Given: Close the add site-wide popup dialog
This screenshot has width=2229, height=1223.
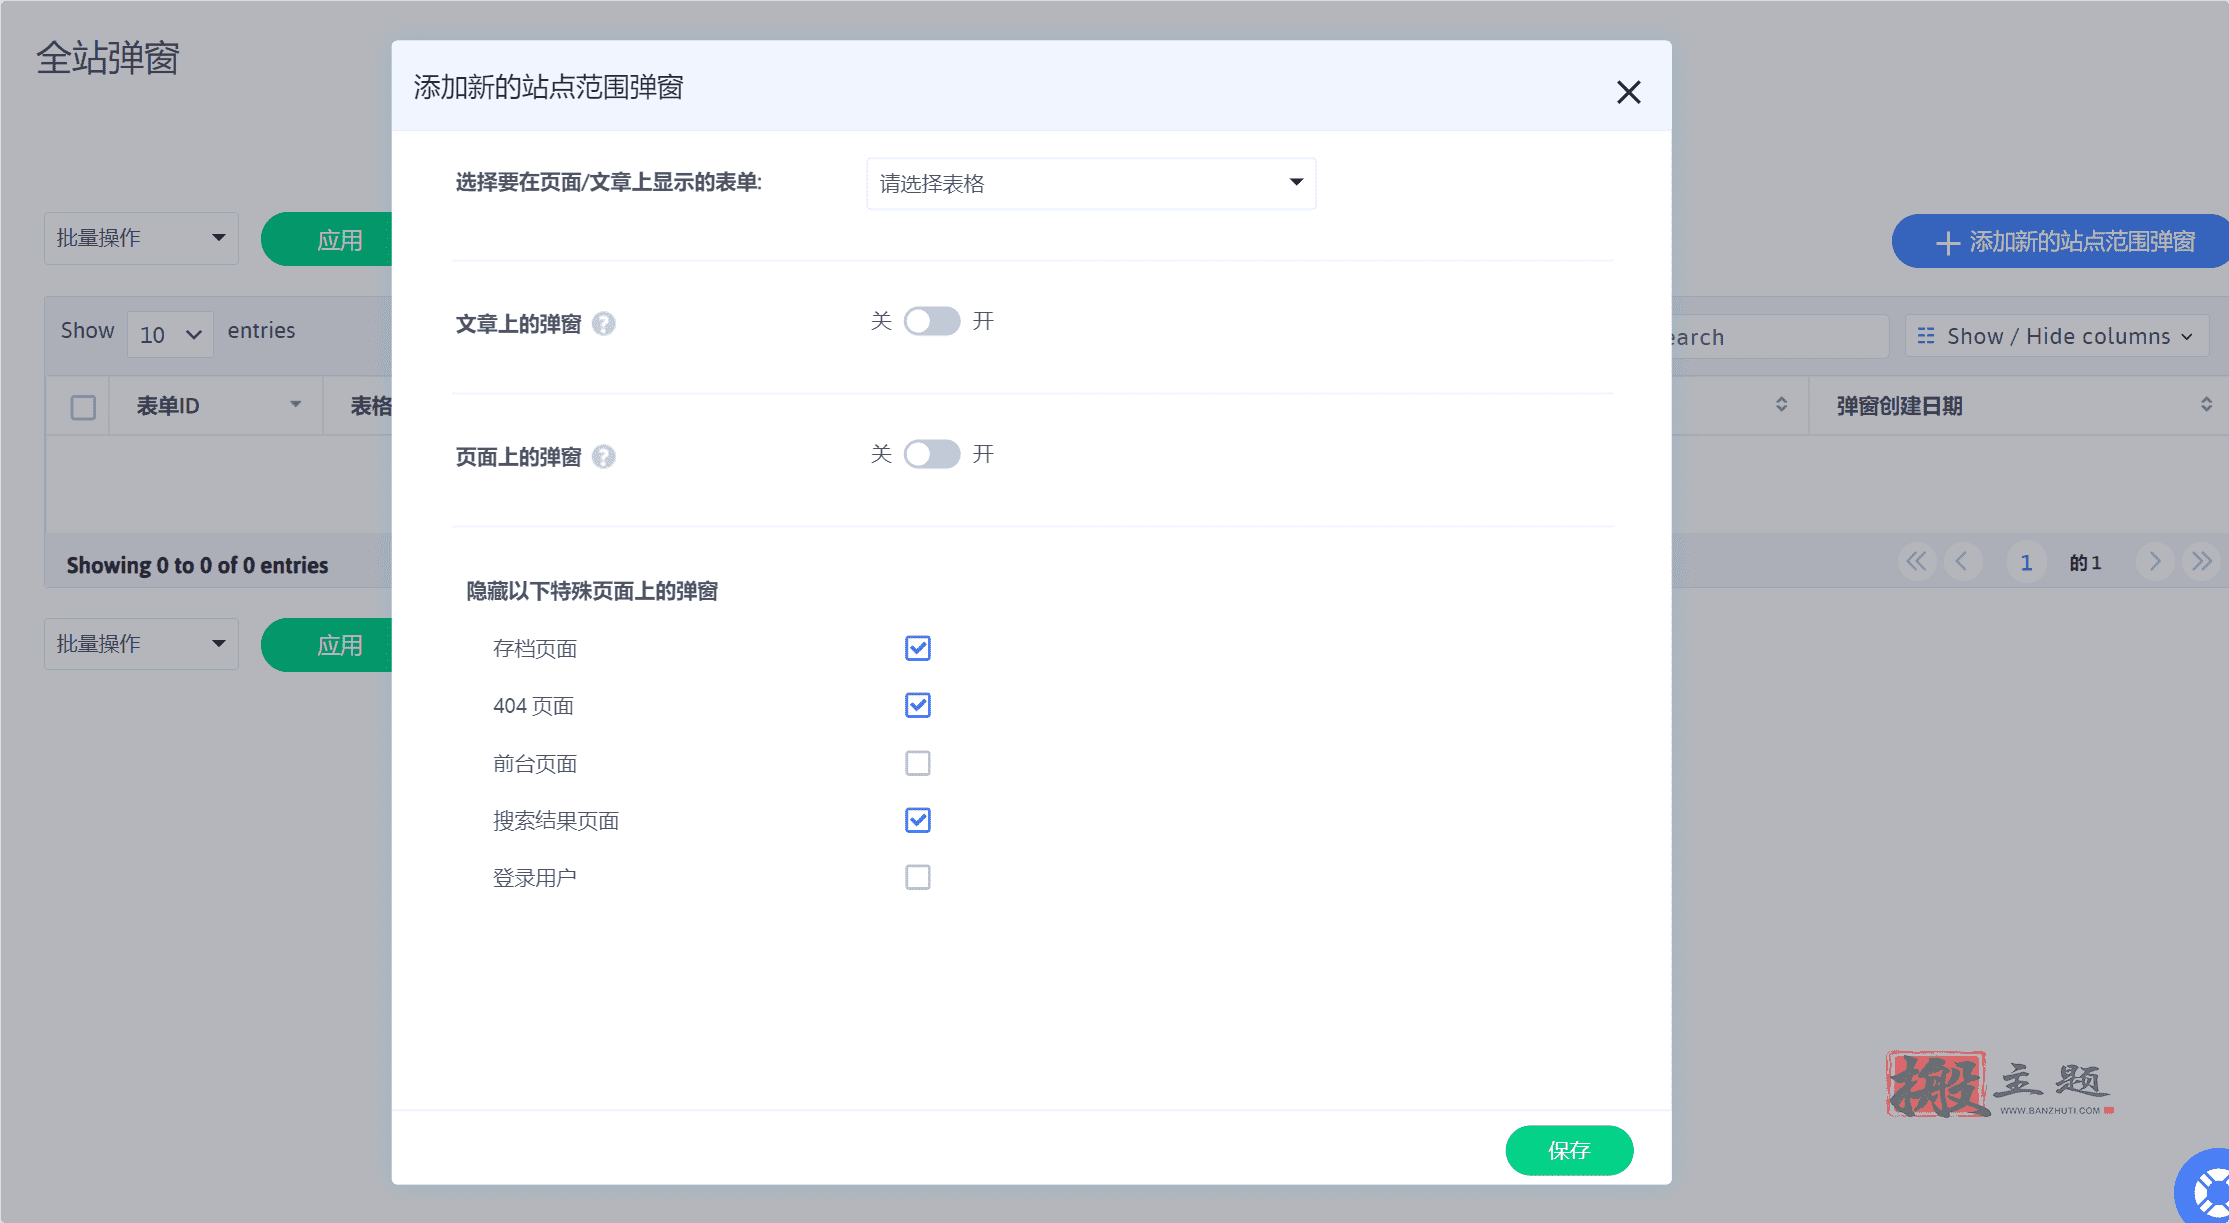Looking at the screenshot, I should pos(1628,92).
